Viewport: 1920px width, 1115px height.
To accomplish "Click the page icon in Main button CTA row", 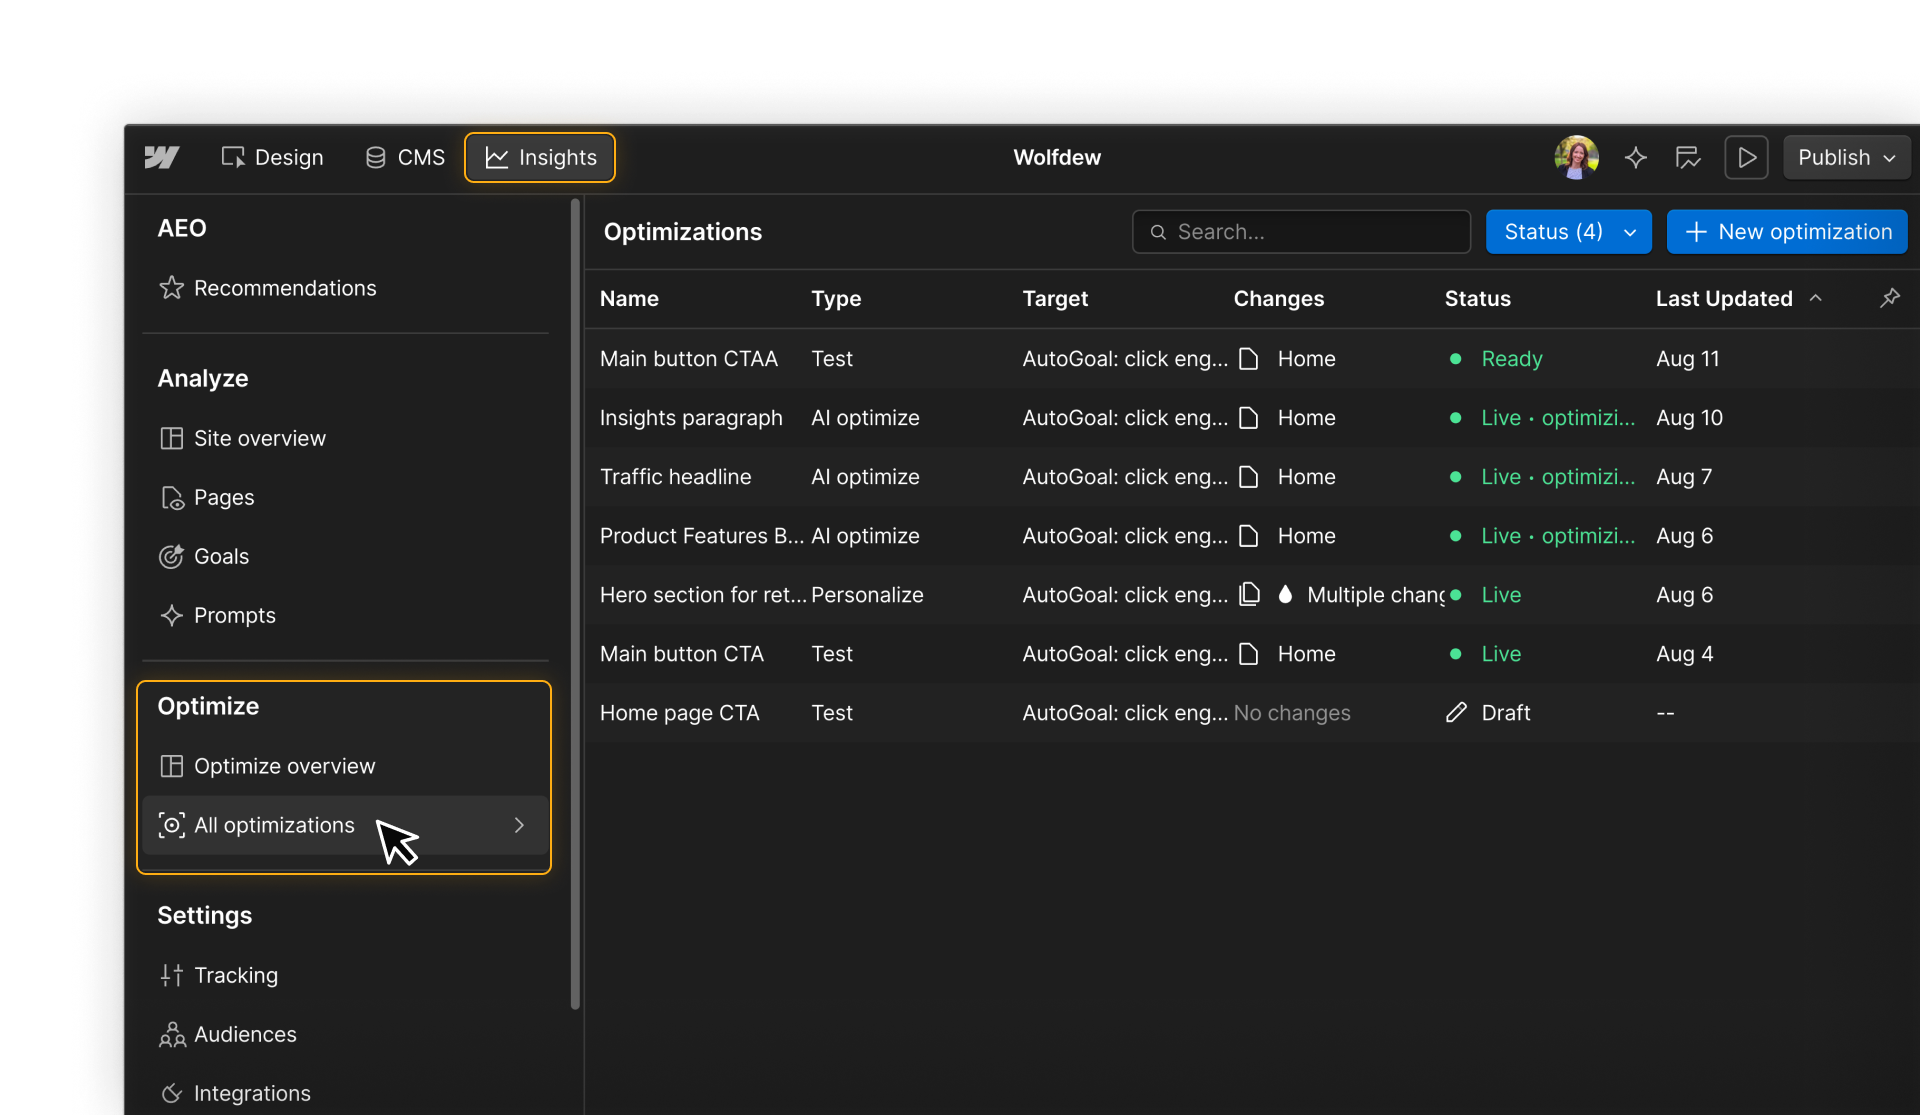I will coord(1248,653).
